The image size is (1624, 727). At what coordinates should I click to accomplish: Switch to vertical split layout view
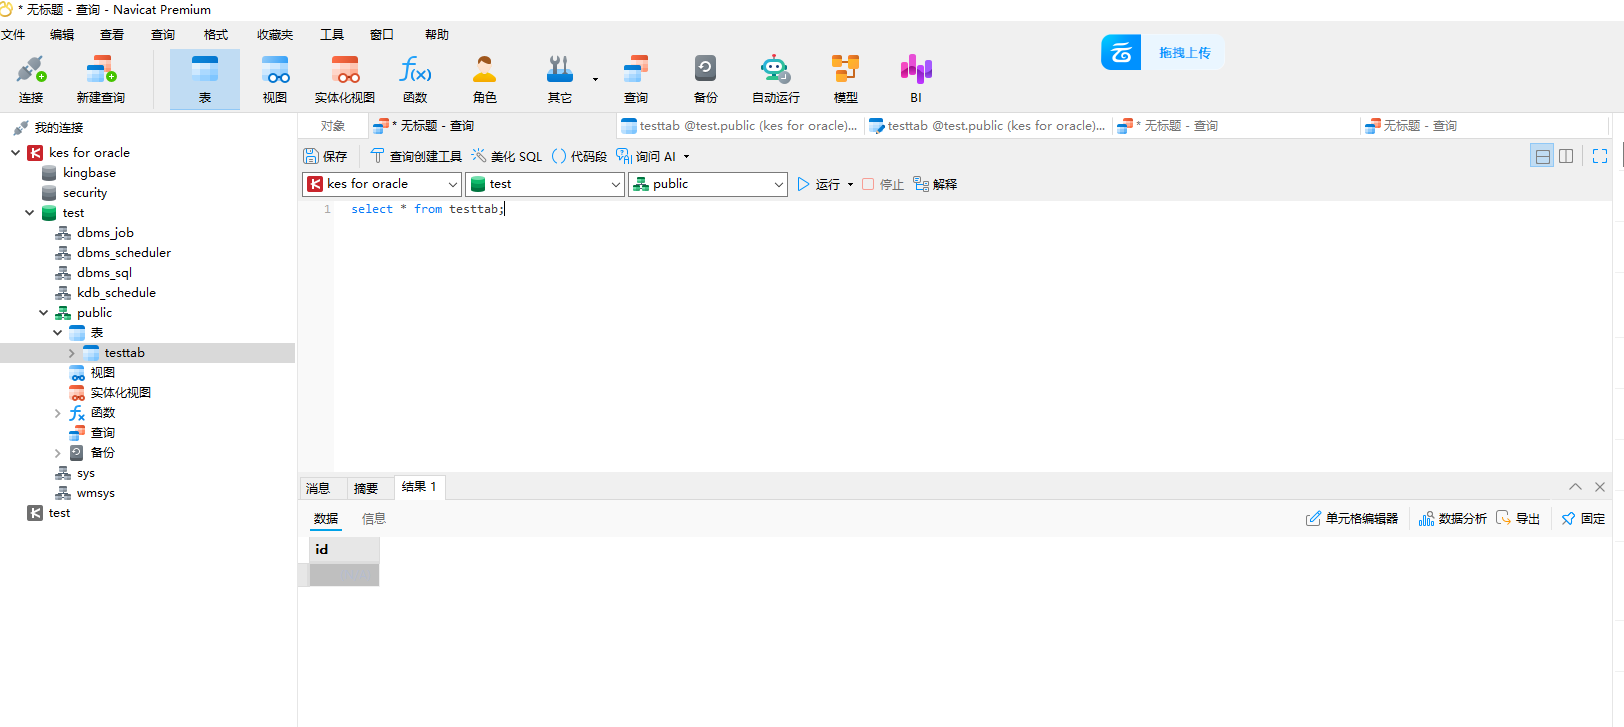pyautogui.click(x=1566, y=156)
